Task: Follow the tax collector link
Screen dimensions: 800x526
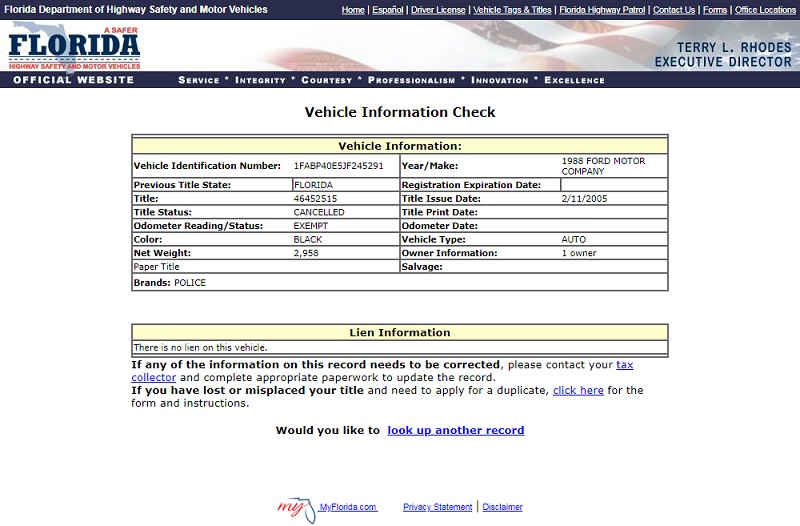Action: click(x=624, y=365)
